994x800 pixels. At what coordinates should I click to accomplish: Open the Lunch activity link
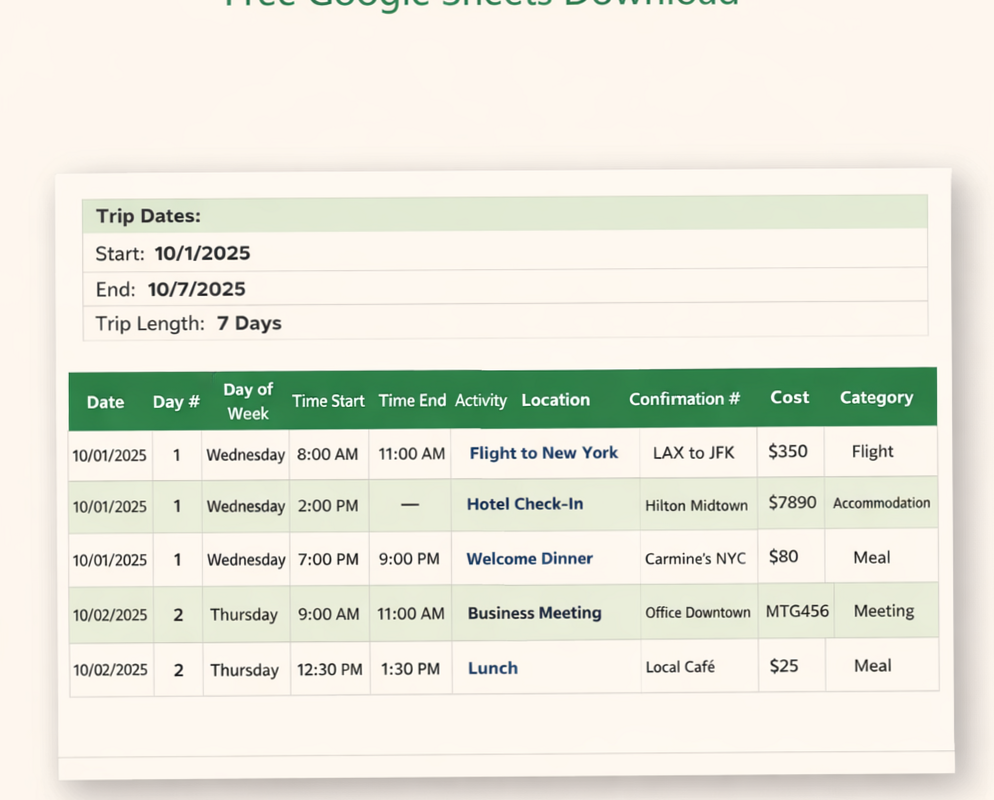492,666
